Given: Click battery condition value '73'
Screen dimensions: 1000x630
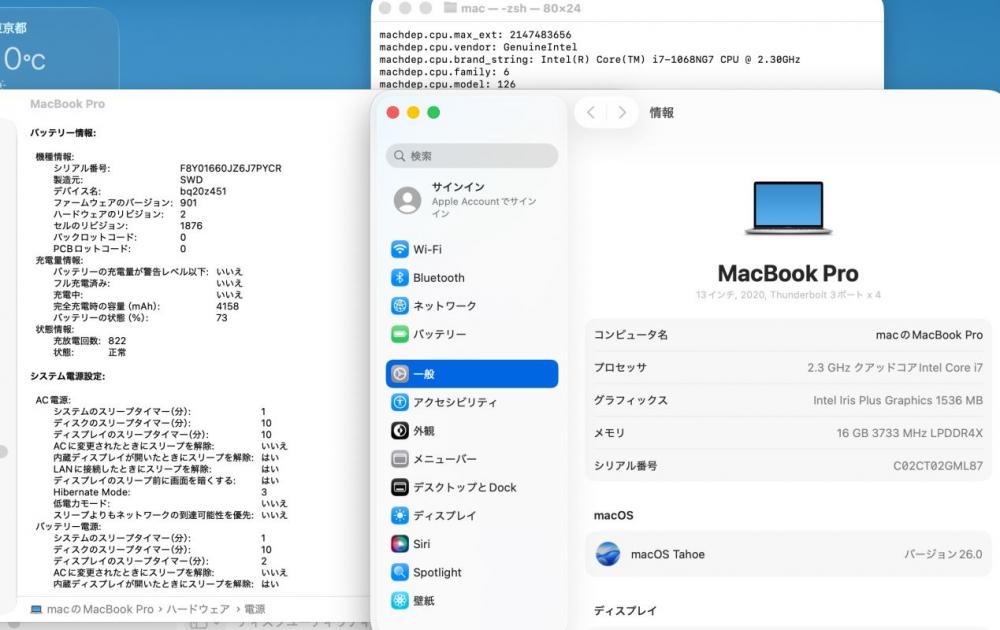Looking at the screenshot, I should [221, 318].
